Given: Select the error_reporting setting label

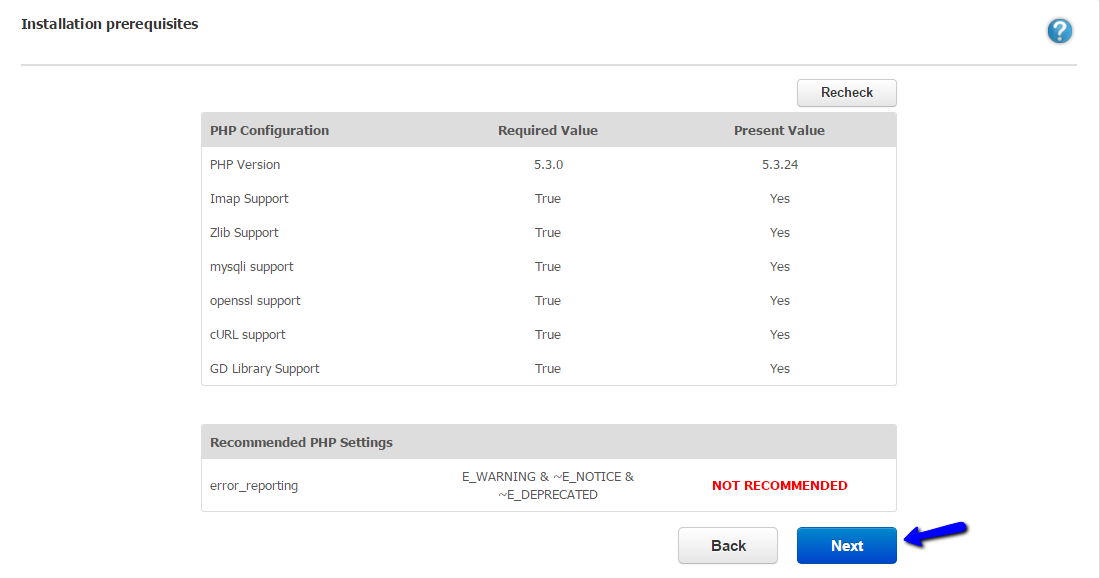Looking at the screenshot, I should (x=254, y=486).
